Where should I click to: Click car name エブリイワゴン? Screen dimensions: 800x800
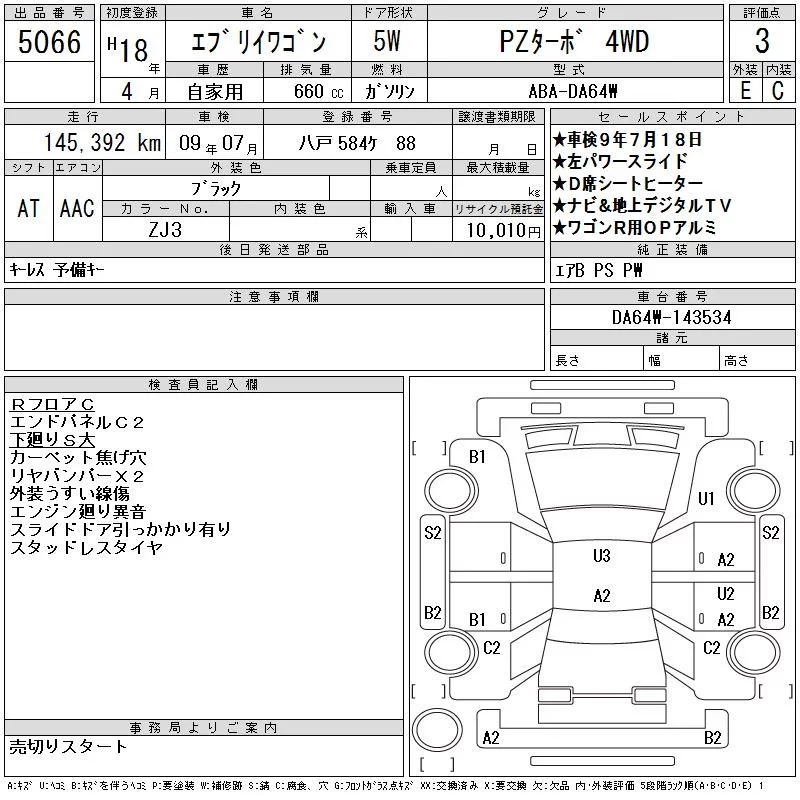pos(258,42)
